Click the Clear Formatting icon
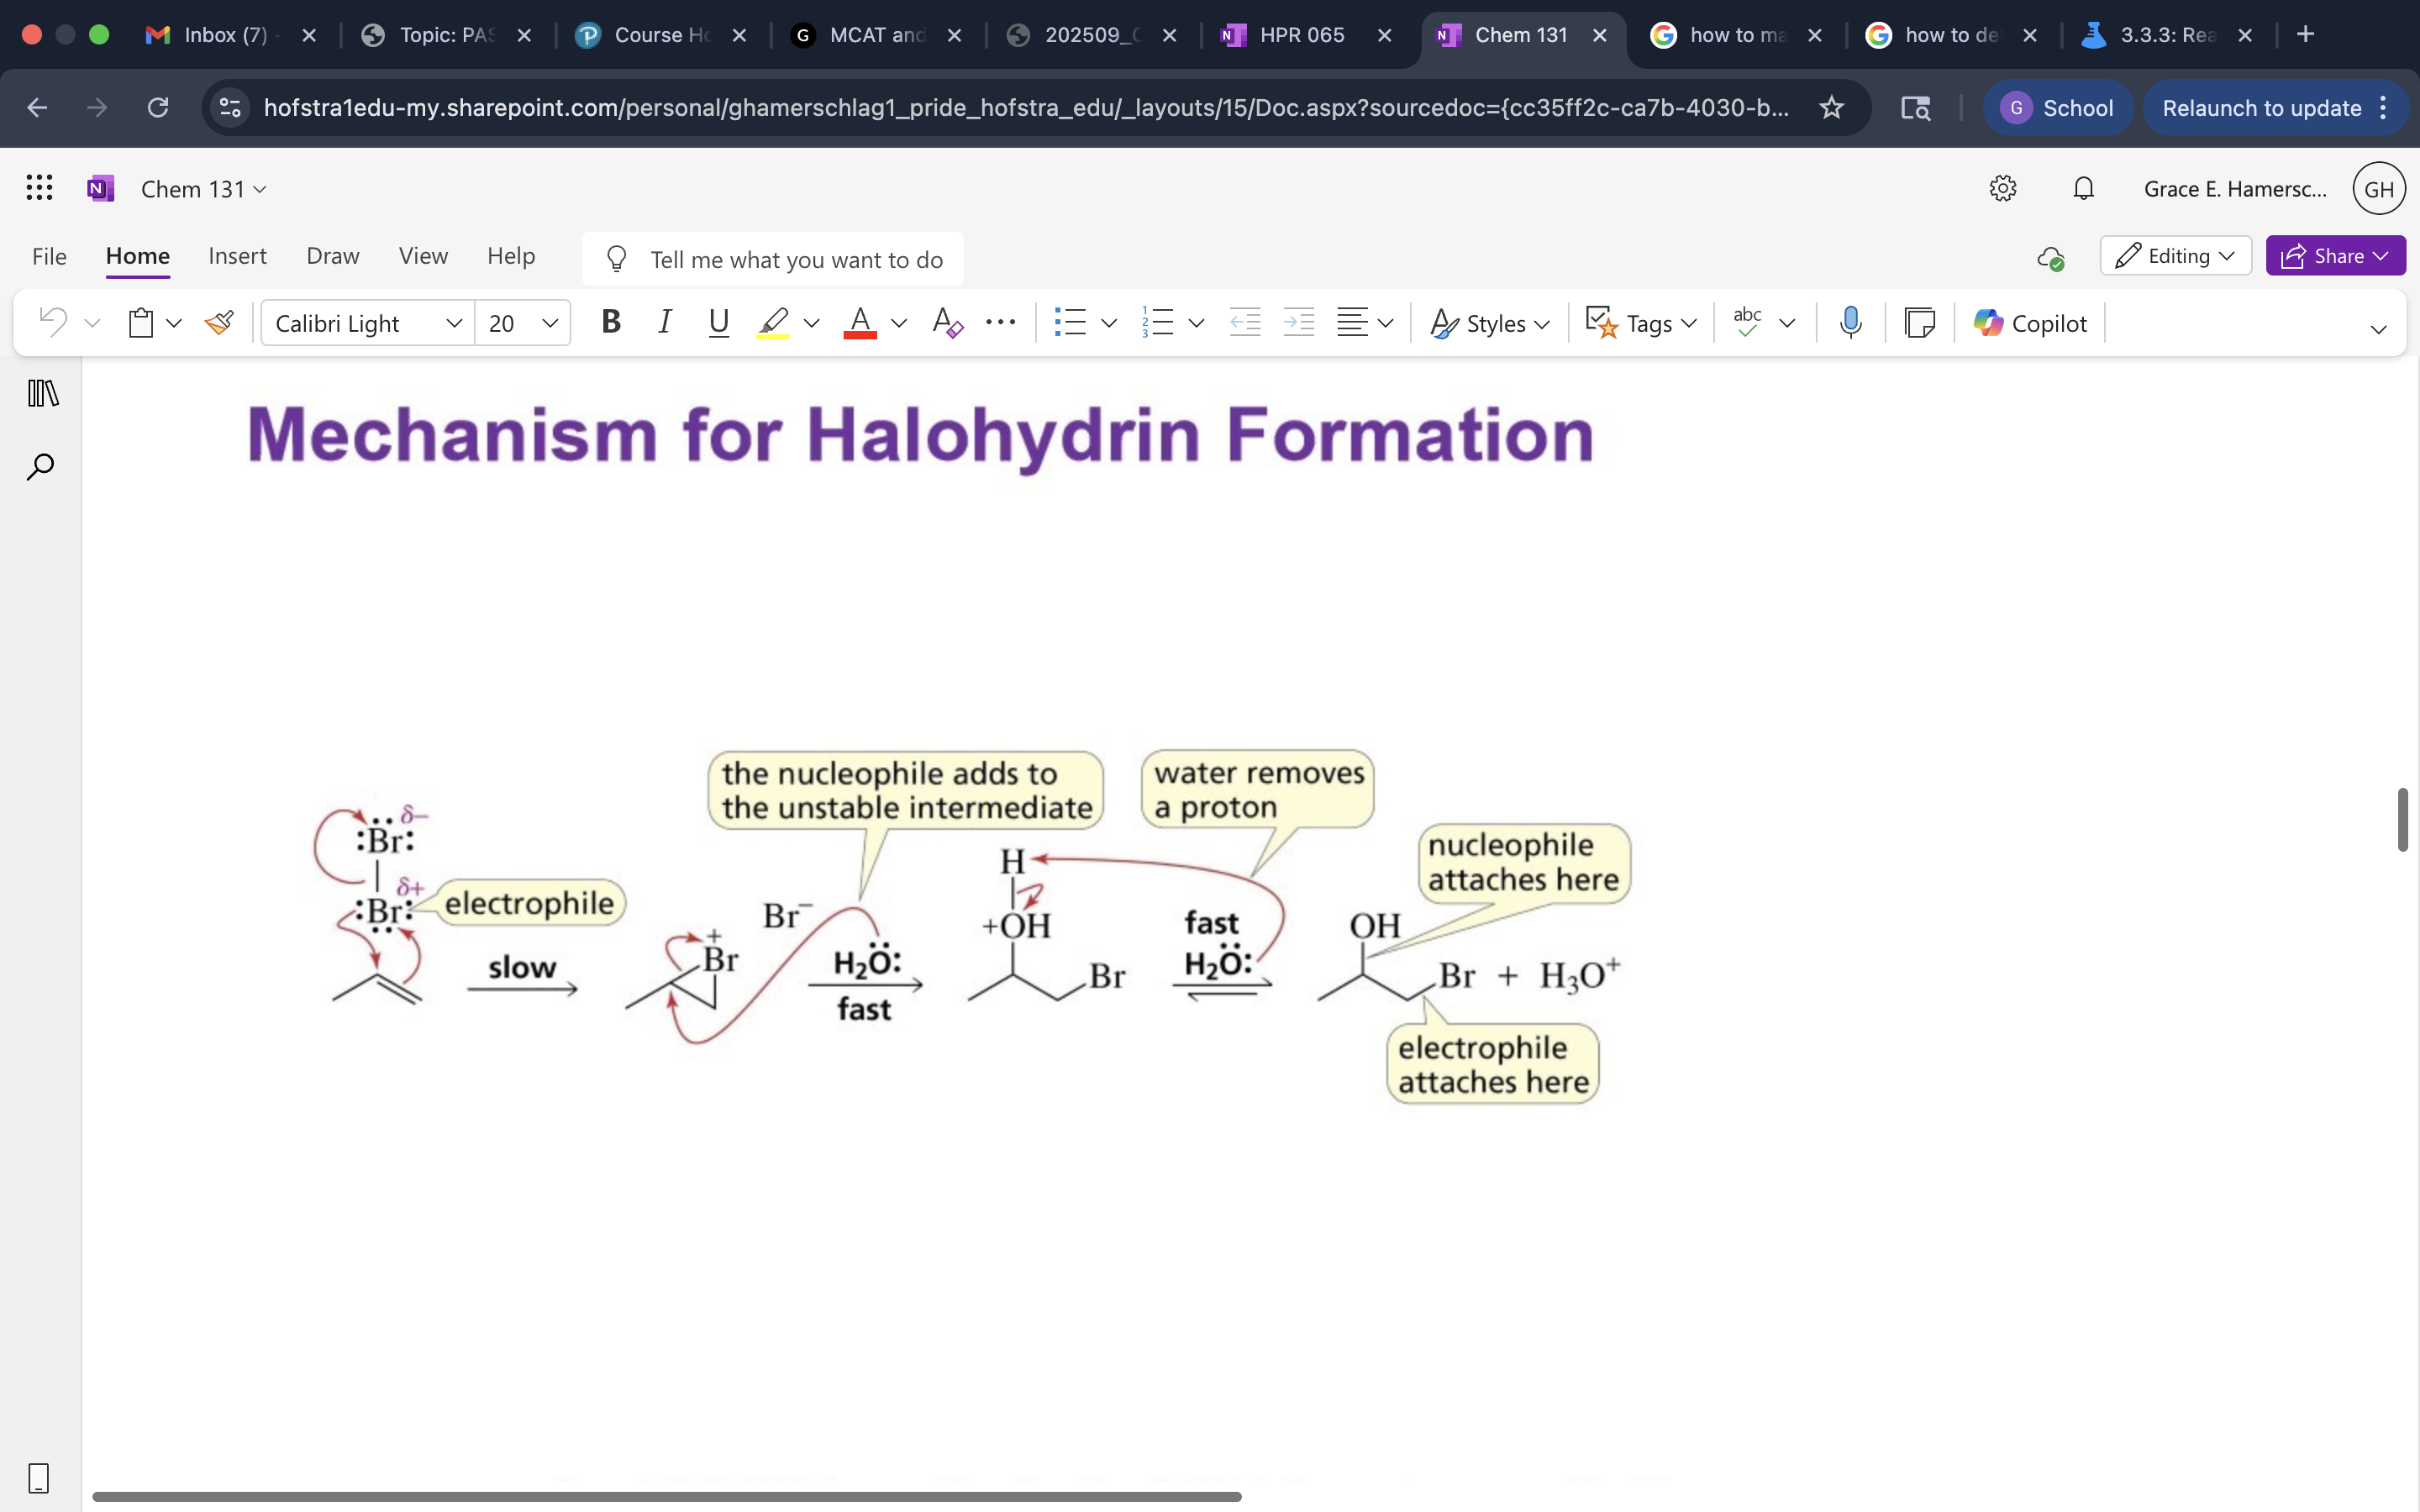 pos(946,323)
